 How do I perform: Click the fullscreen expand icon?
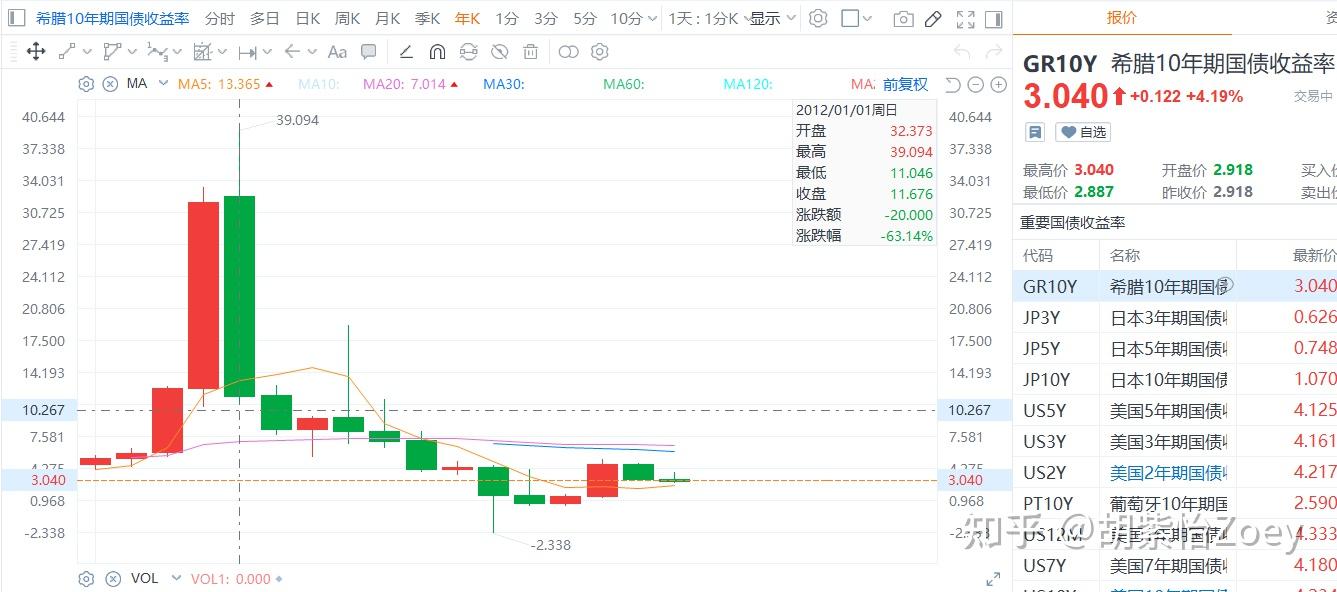965,19
